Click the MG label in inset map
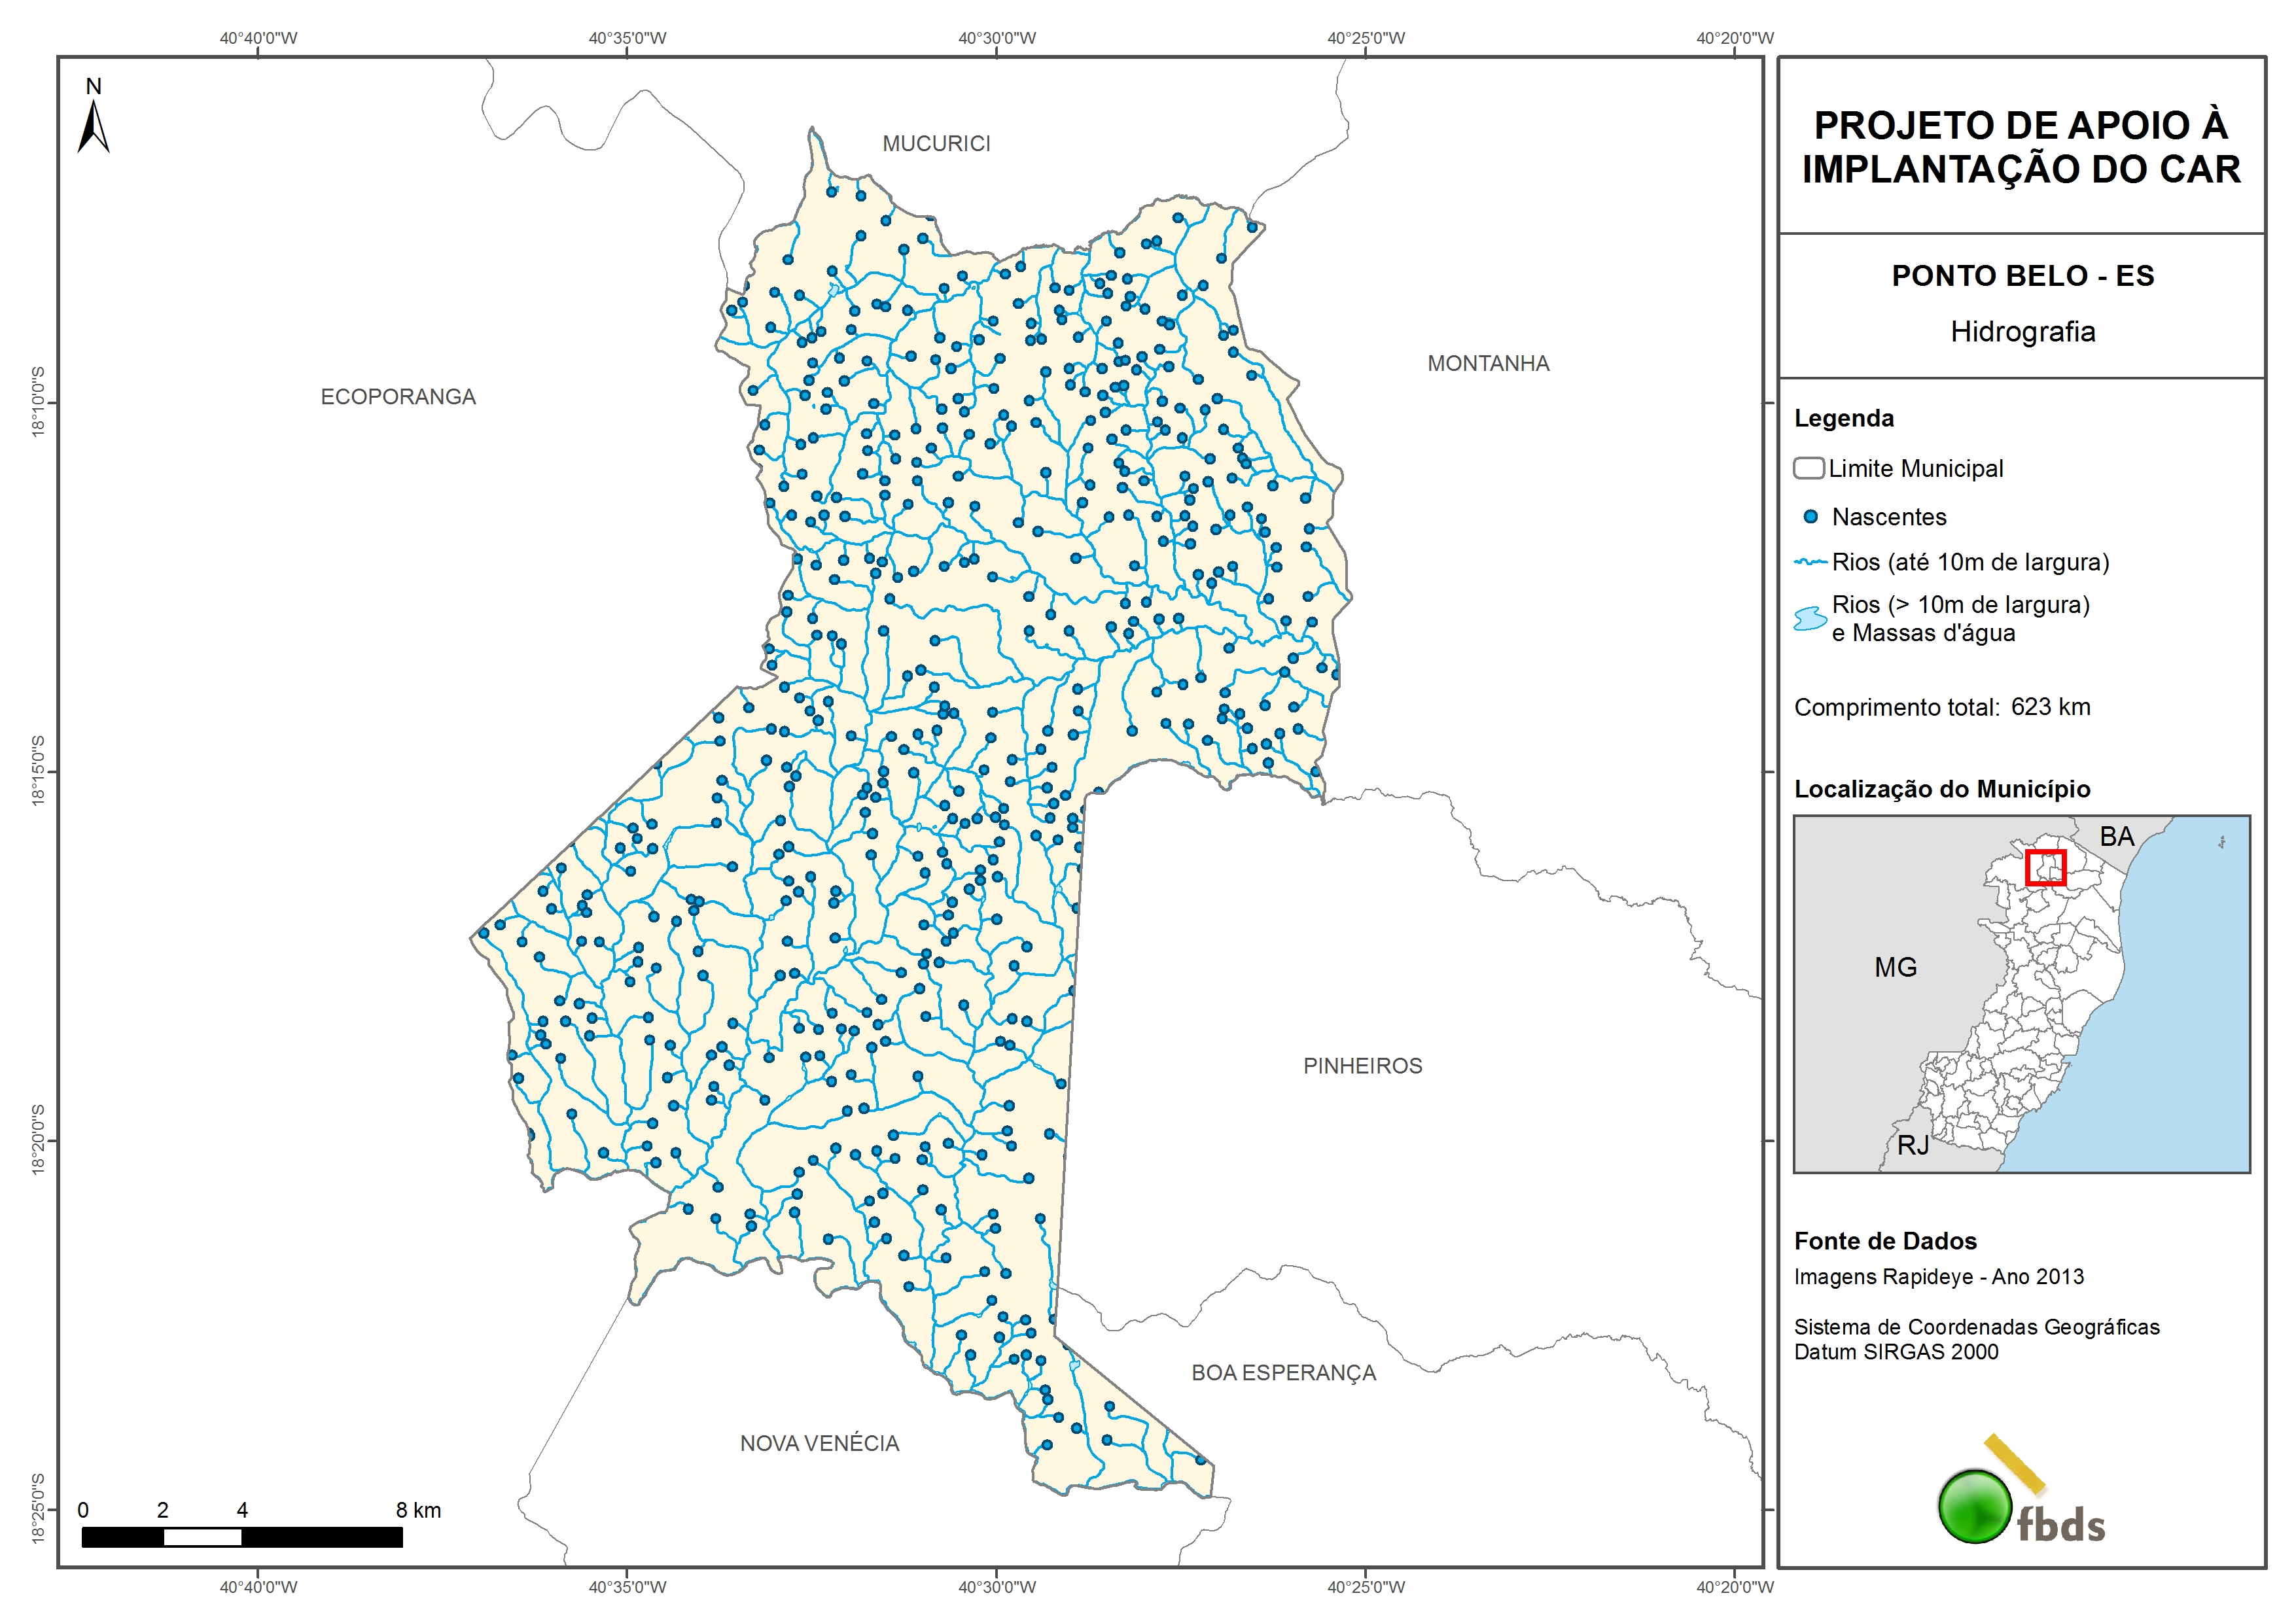Screen dimensions: 2296x1623 coord(1895,967)
